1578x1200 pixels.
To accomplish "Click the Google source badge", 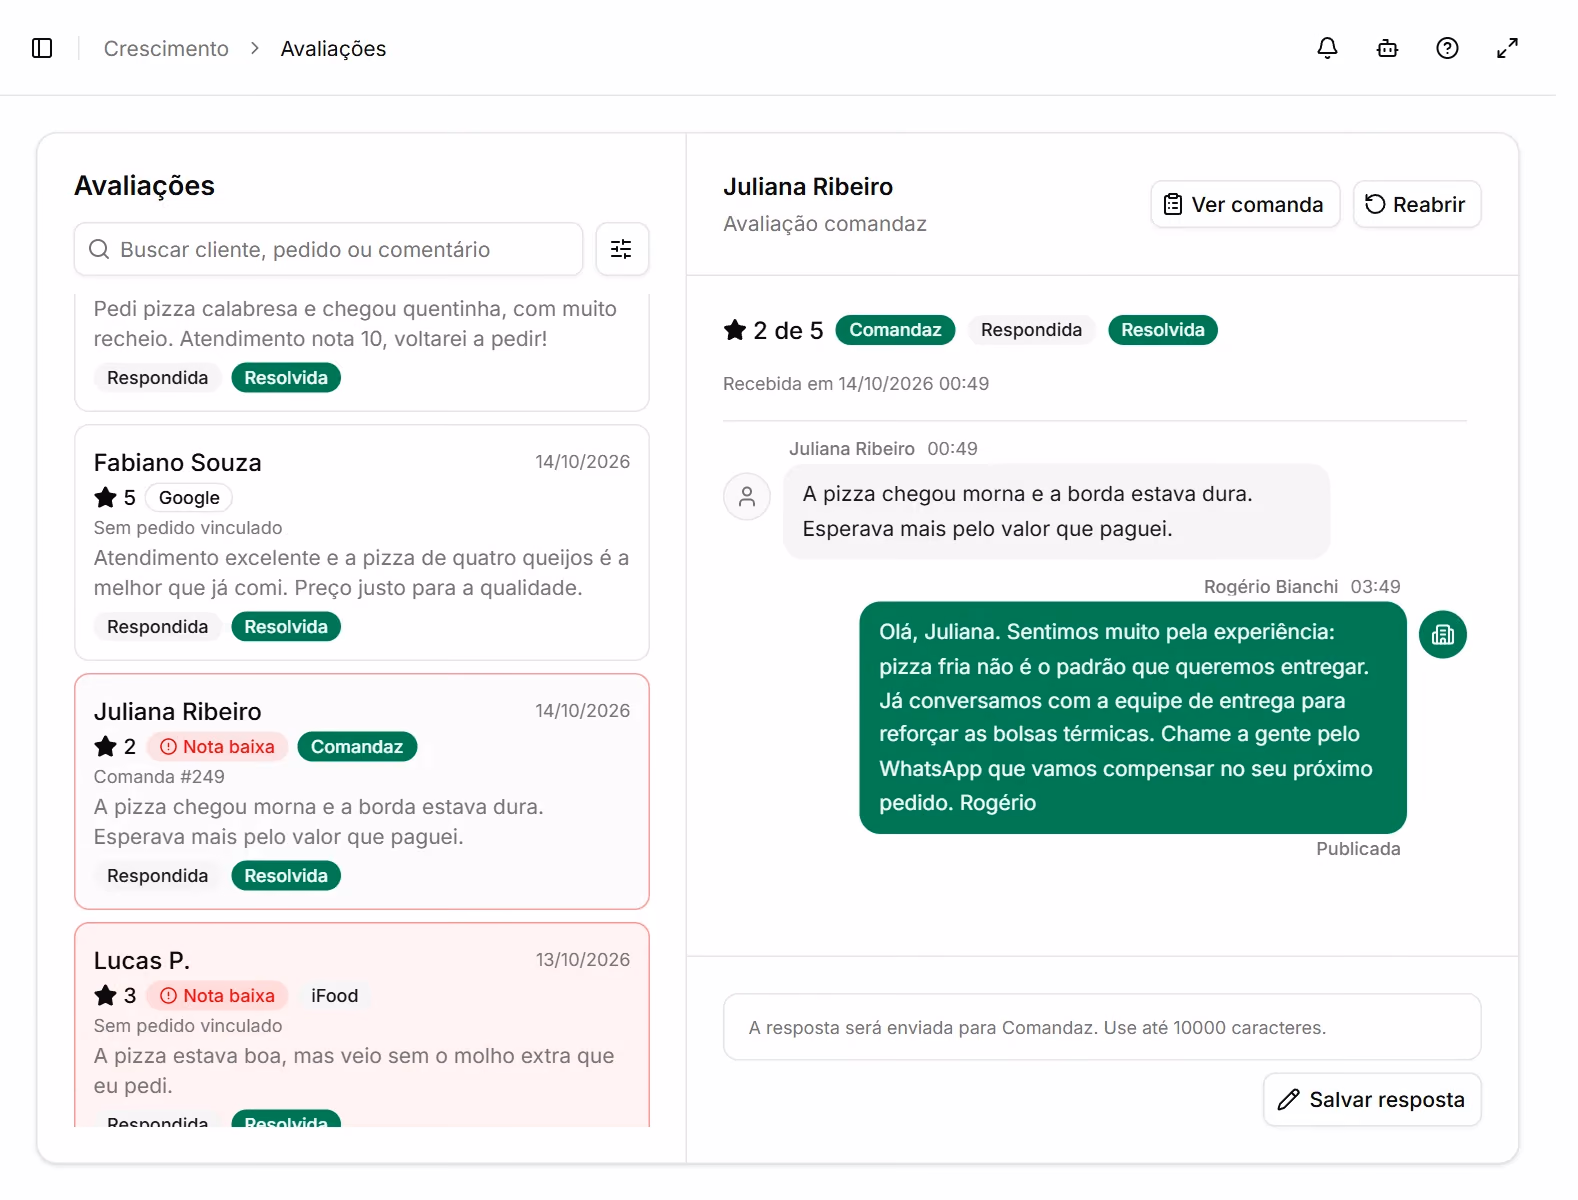I will [189, 498].
